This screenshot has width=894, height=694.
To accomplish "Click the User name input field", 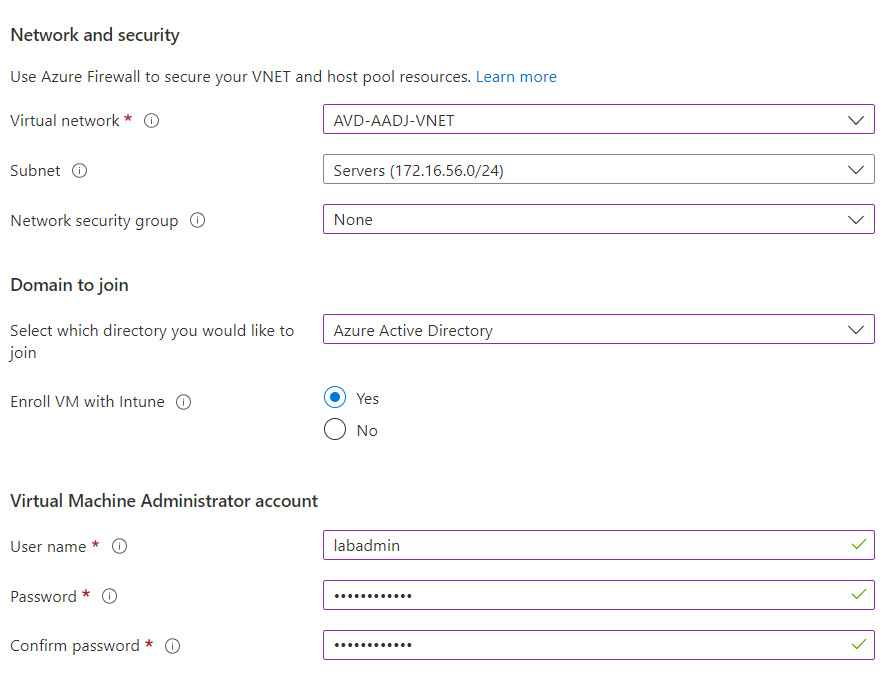I will pyautogui.click(x=585, y=545).
